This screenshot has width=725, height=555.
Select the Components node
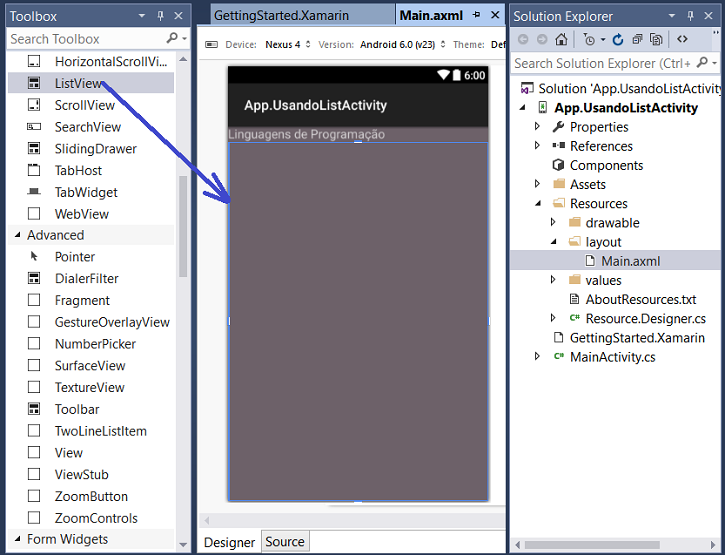coord(606,165)
